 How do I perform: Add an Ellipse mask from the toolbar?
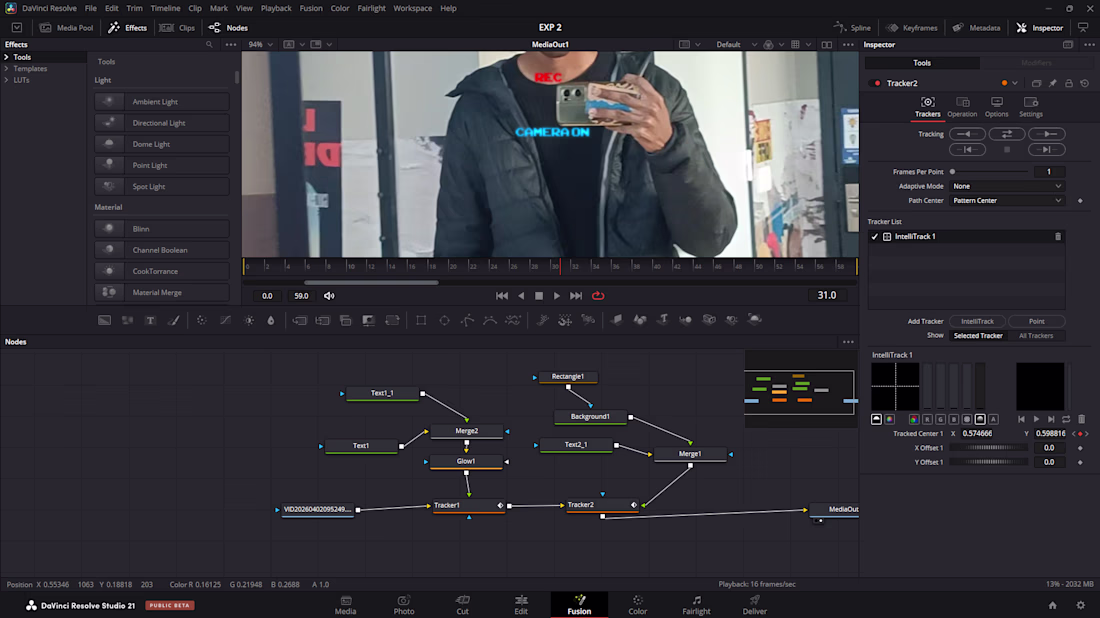444,320
